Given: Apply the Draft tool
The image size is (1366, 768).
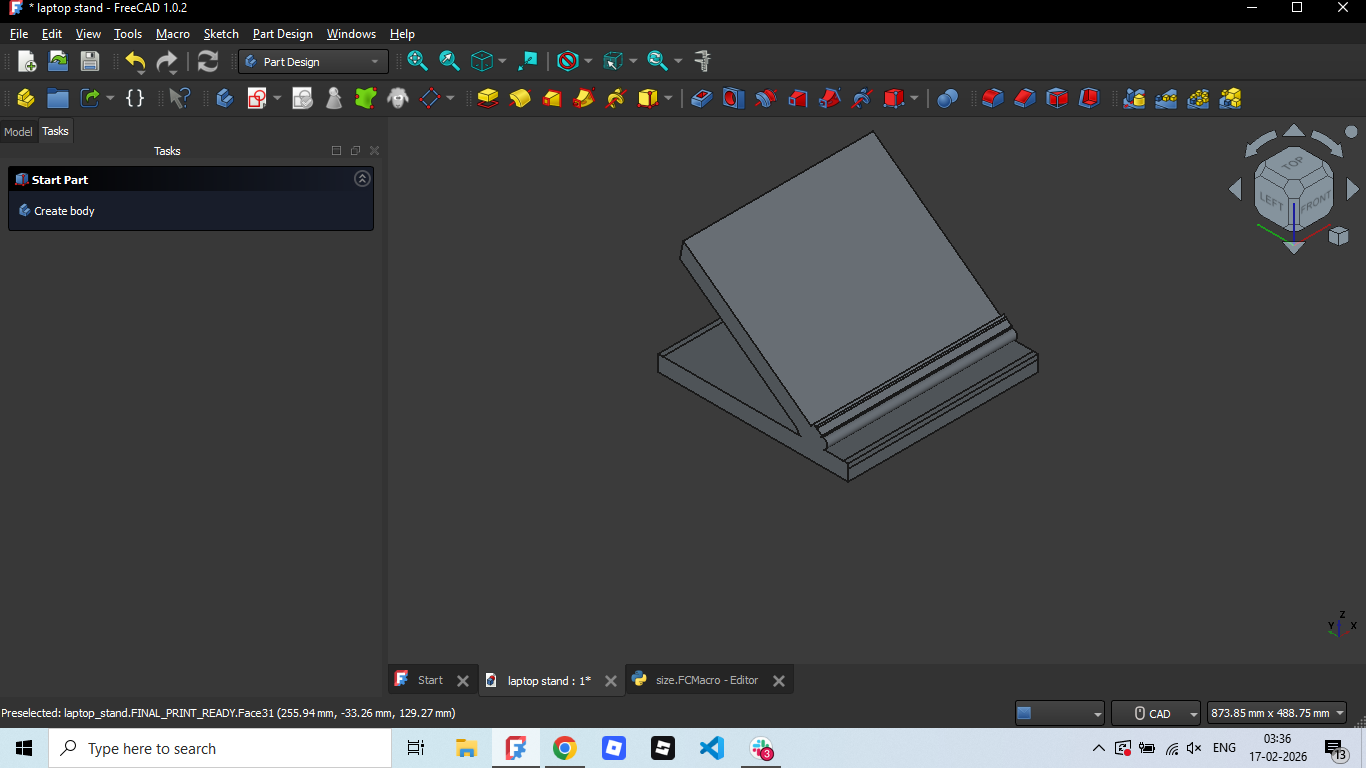Looking at the screenshot, I should pos(1057,98).
